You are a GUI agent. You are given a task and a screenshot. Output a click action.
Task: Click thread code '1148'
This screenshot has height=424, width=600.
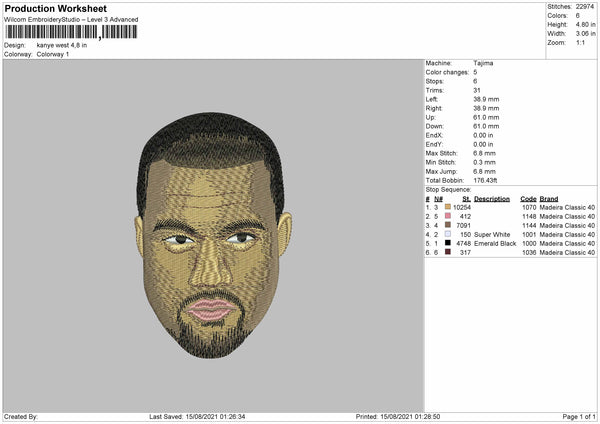tap(529, 217)
